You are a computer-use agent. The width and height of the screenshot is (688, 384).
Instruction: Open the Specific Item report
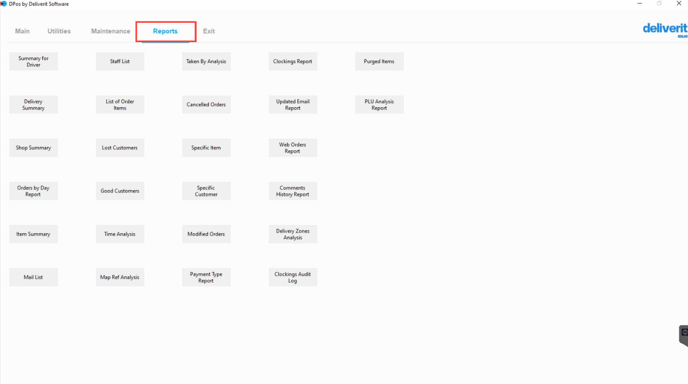(206, 148)
